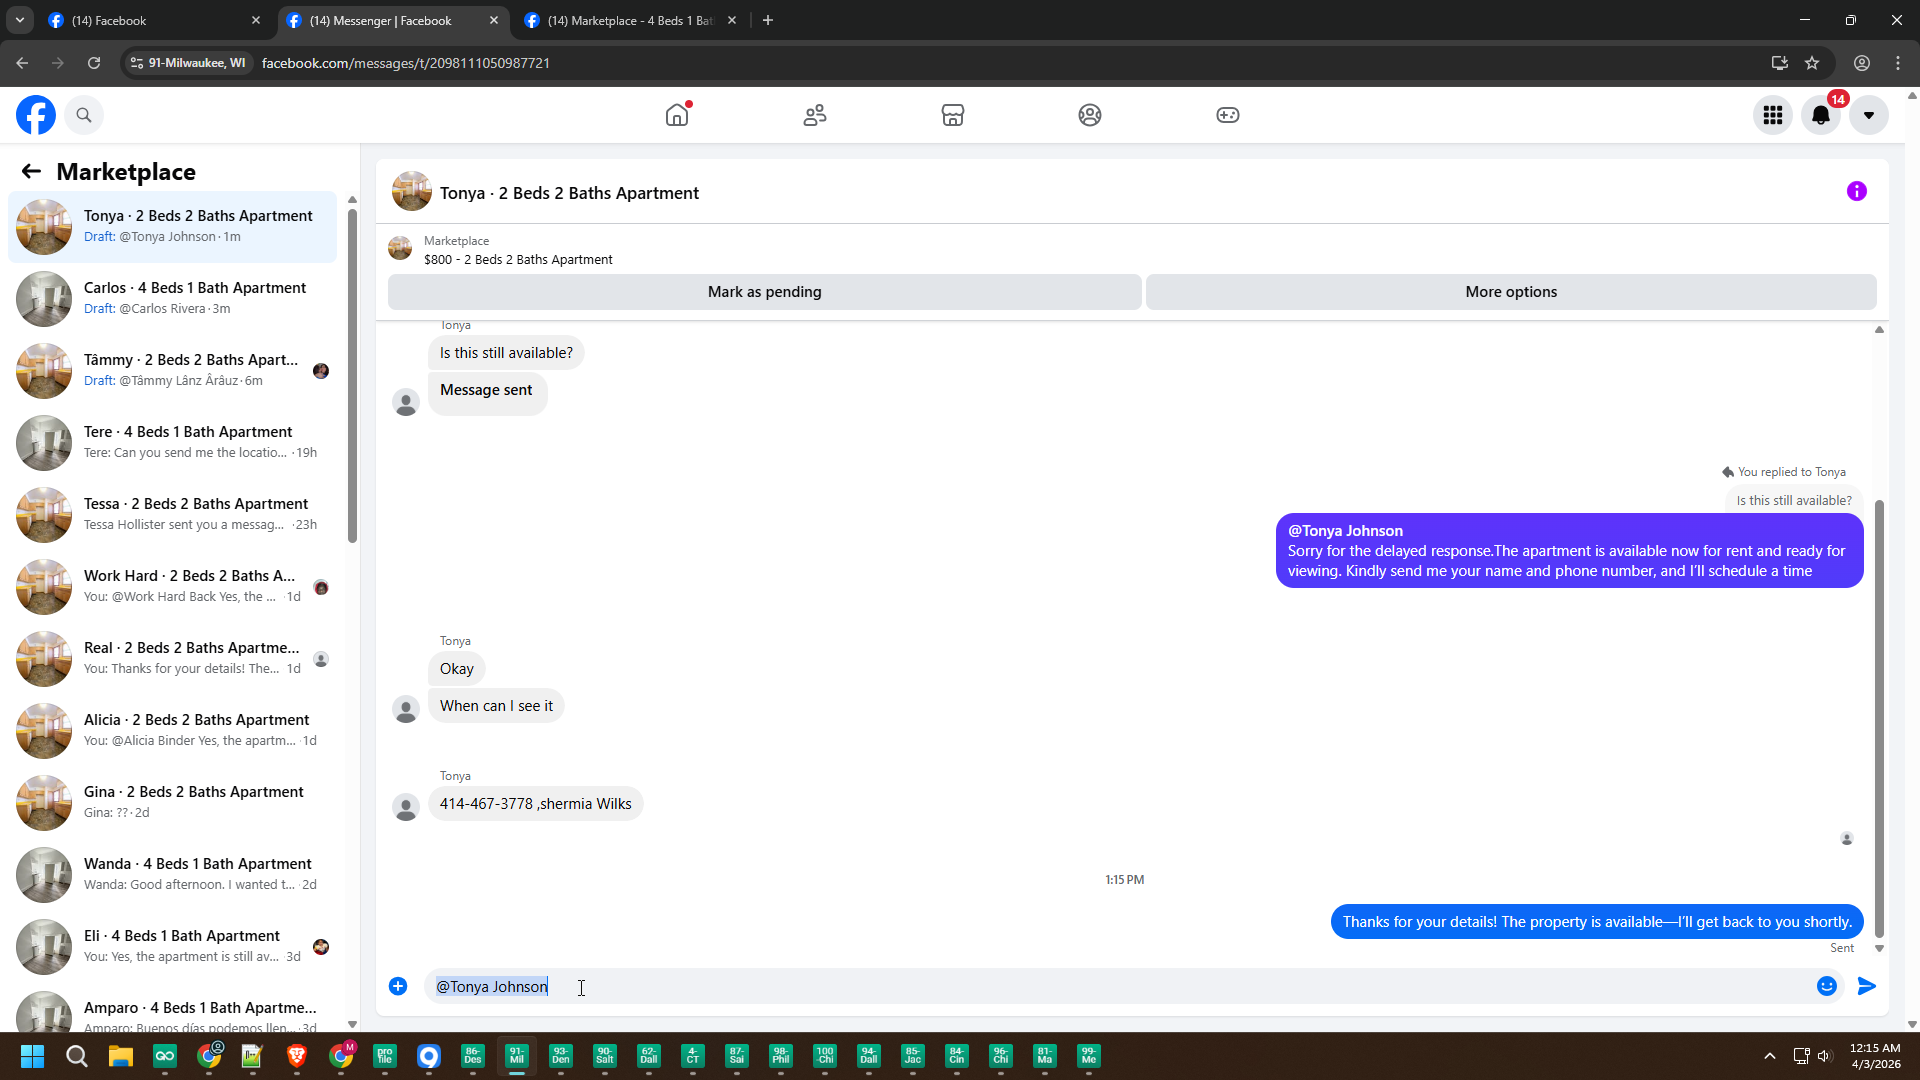Open emoji picker in message box
The image size is (1920, 1080).
tap(1827, 987)
